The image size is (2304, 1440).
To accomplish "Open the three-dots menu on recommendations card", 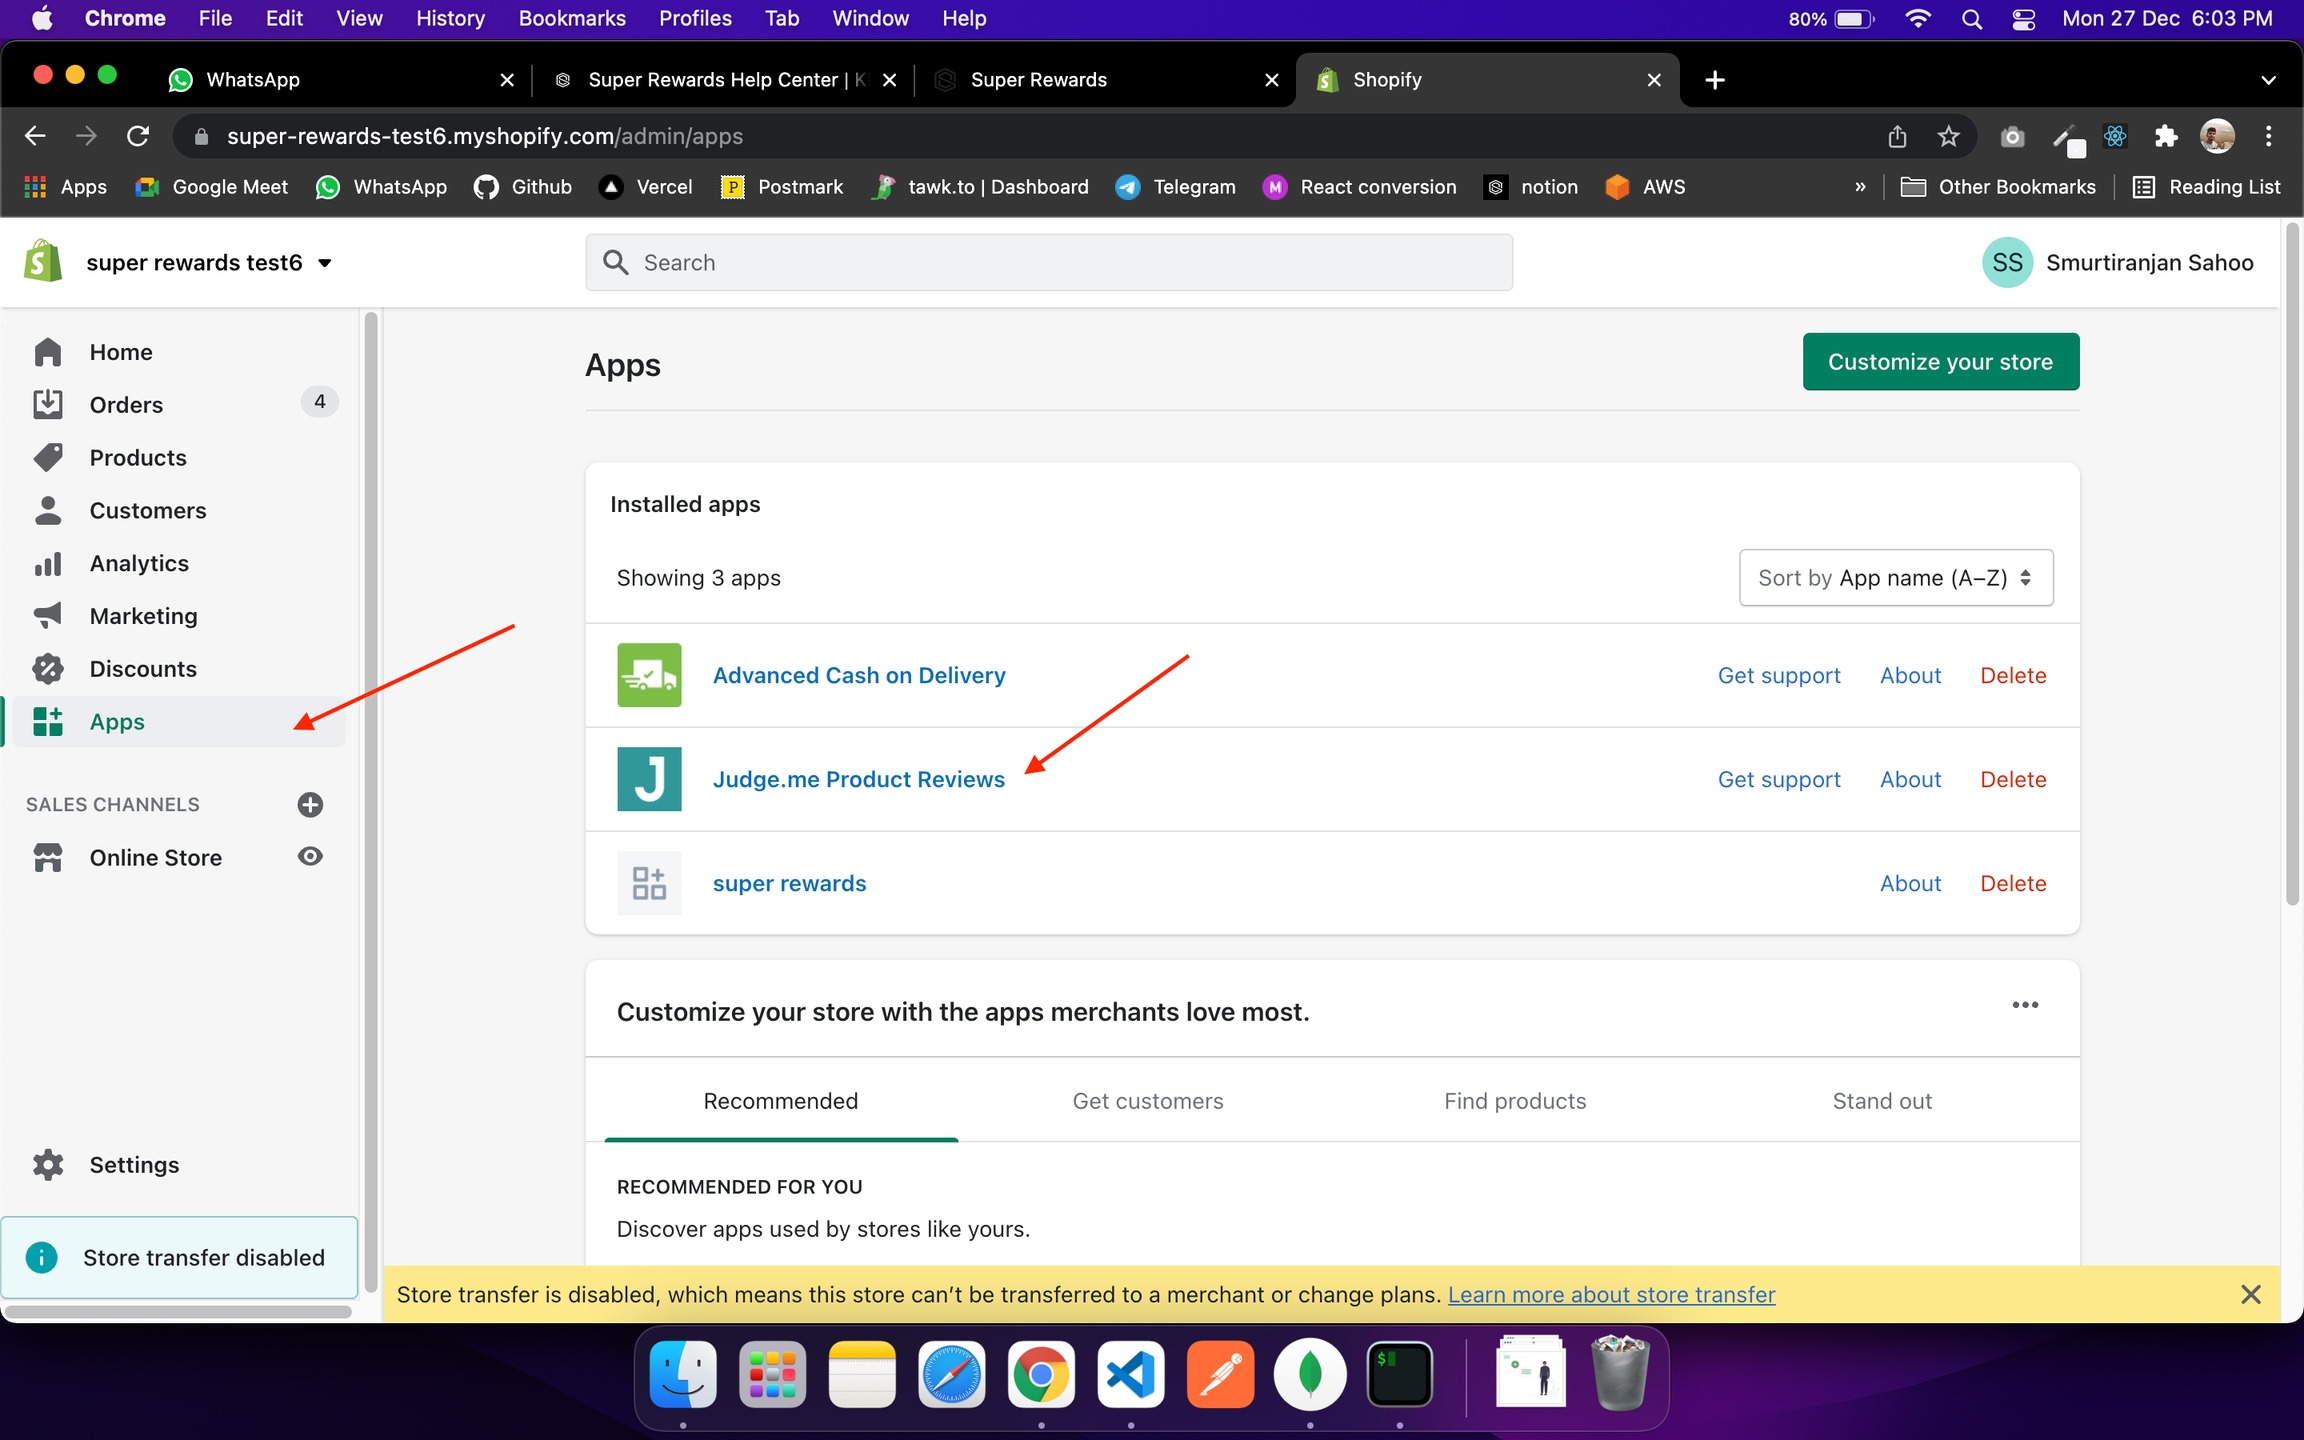I will click(x=2025, y=1005).
